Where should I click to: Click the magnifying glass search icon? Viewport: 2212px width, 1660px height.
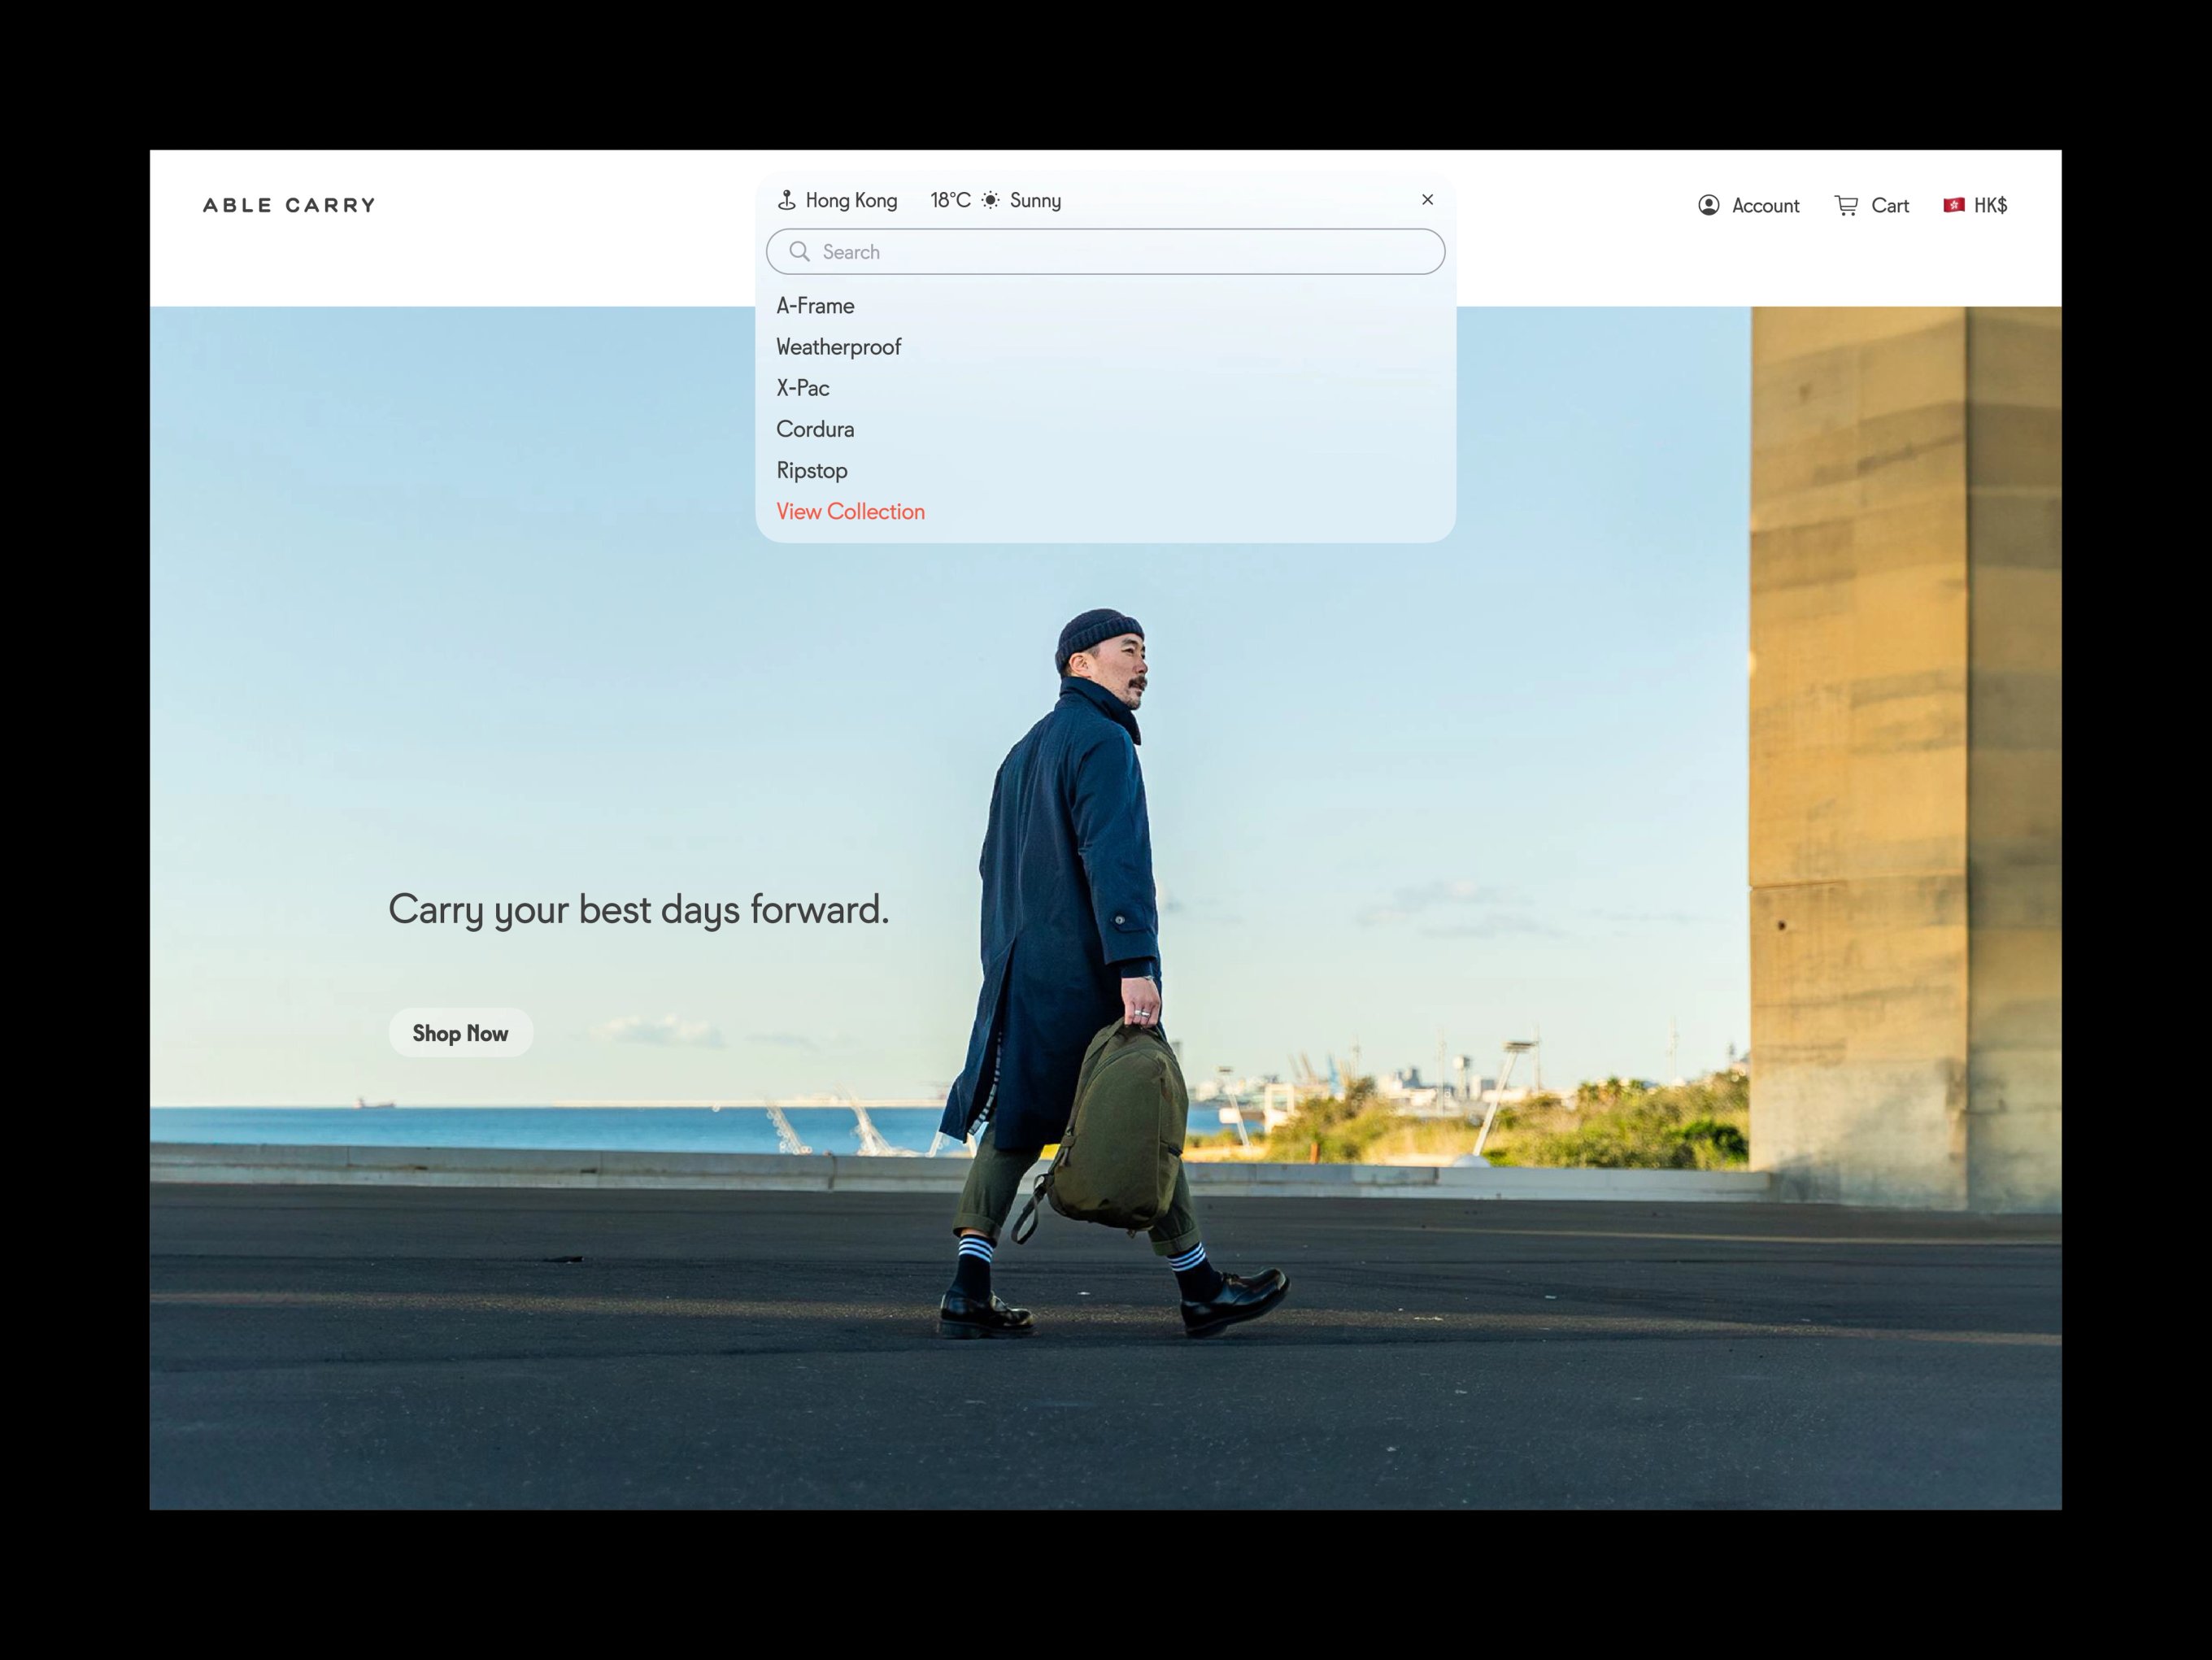pos(799,251)
